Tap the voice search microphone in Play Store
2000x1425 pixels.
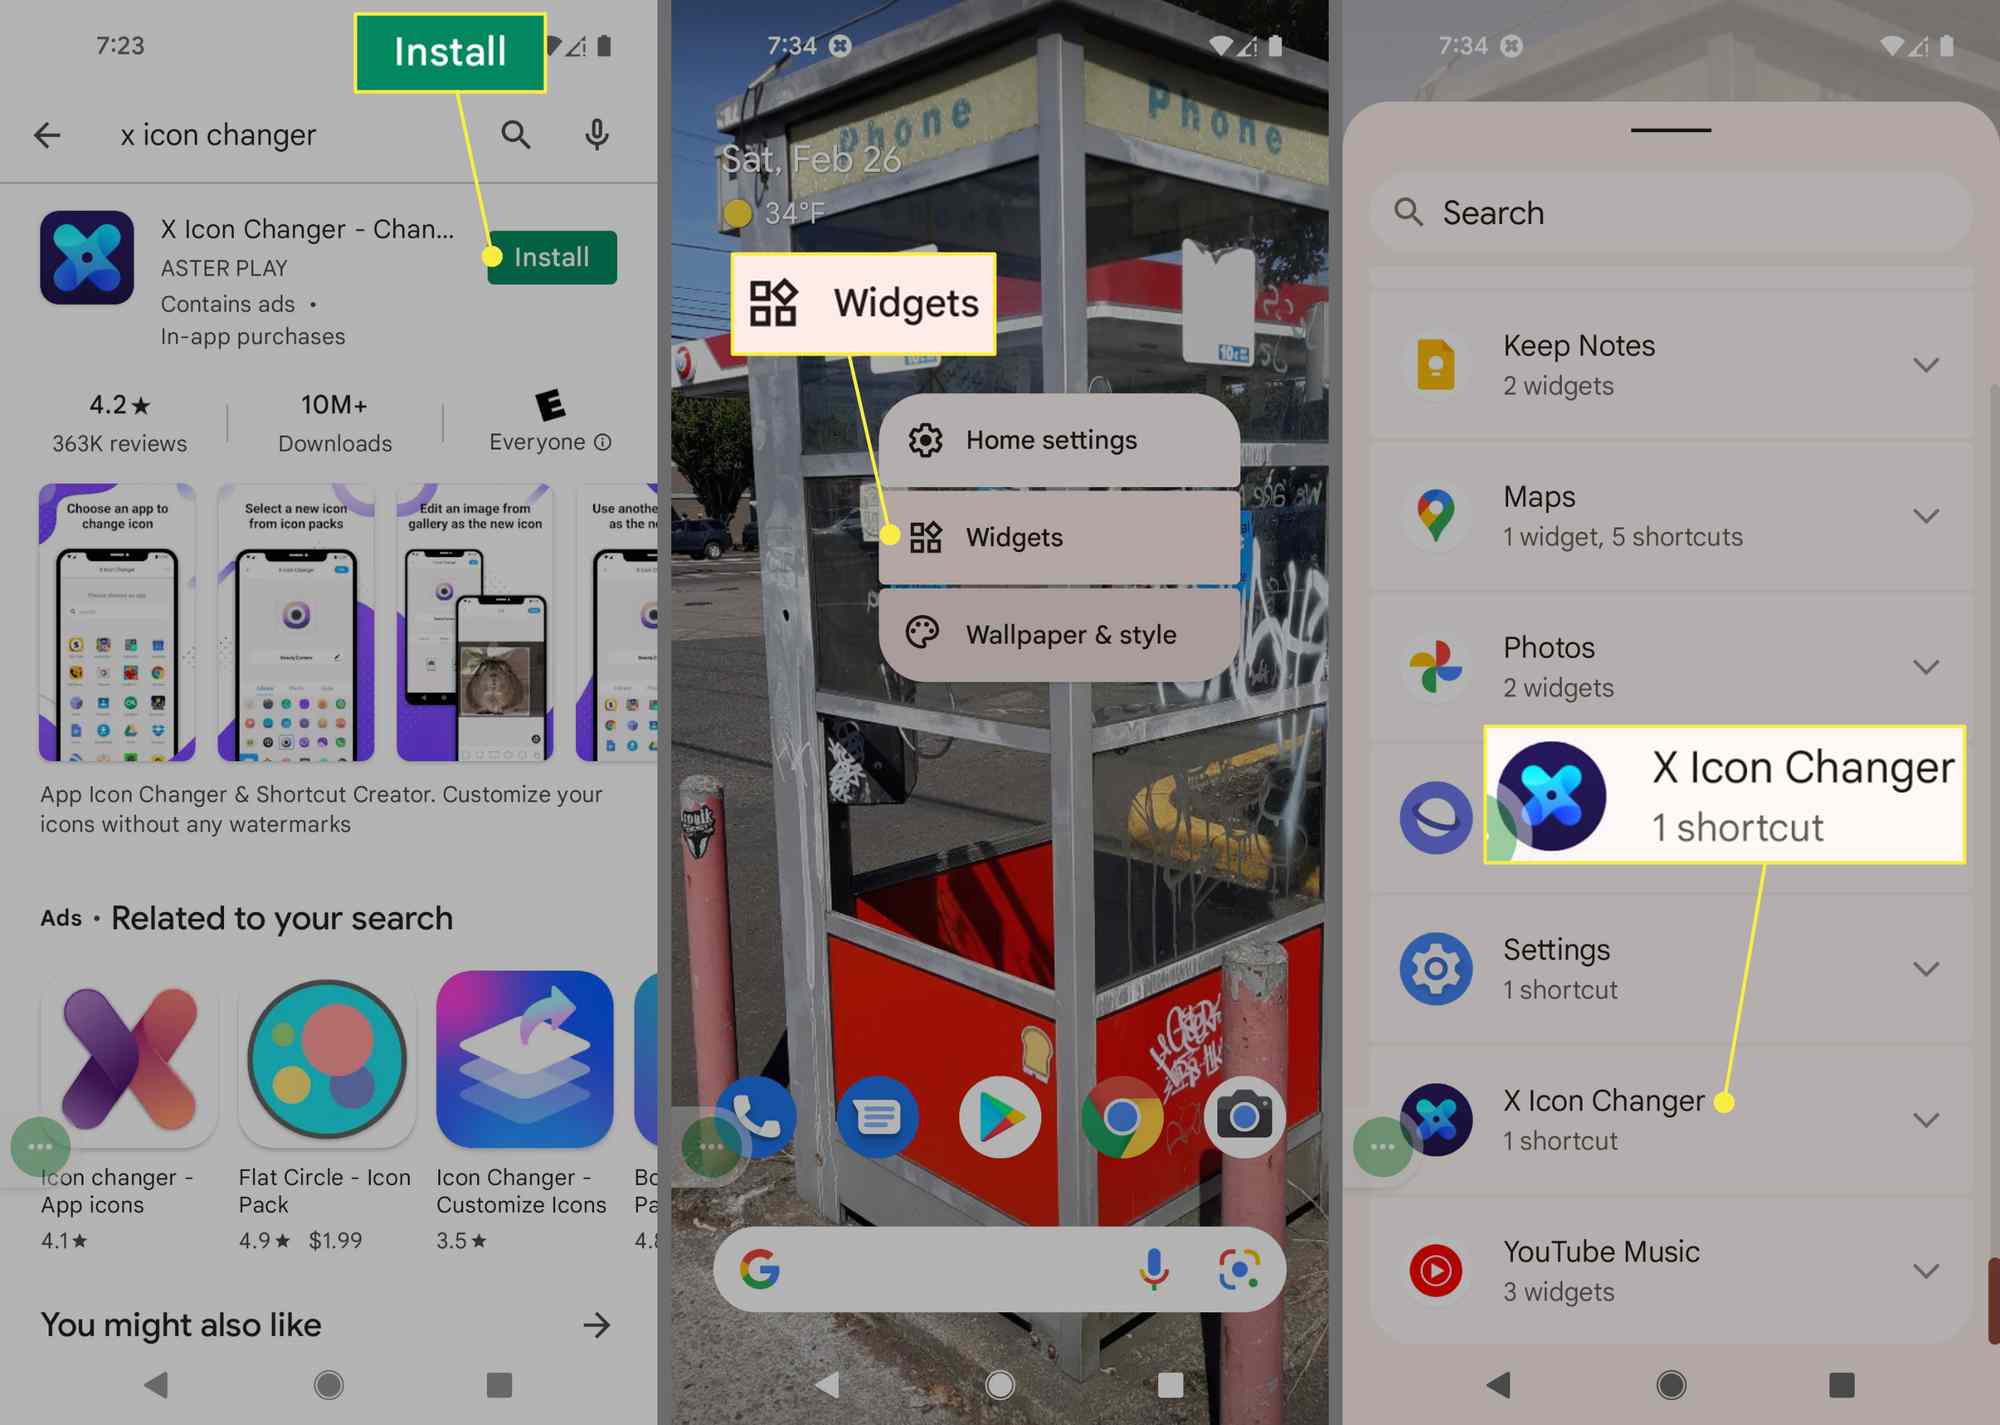(x=597, y=135)
